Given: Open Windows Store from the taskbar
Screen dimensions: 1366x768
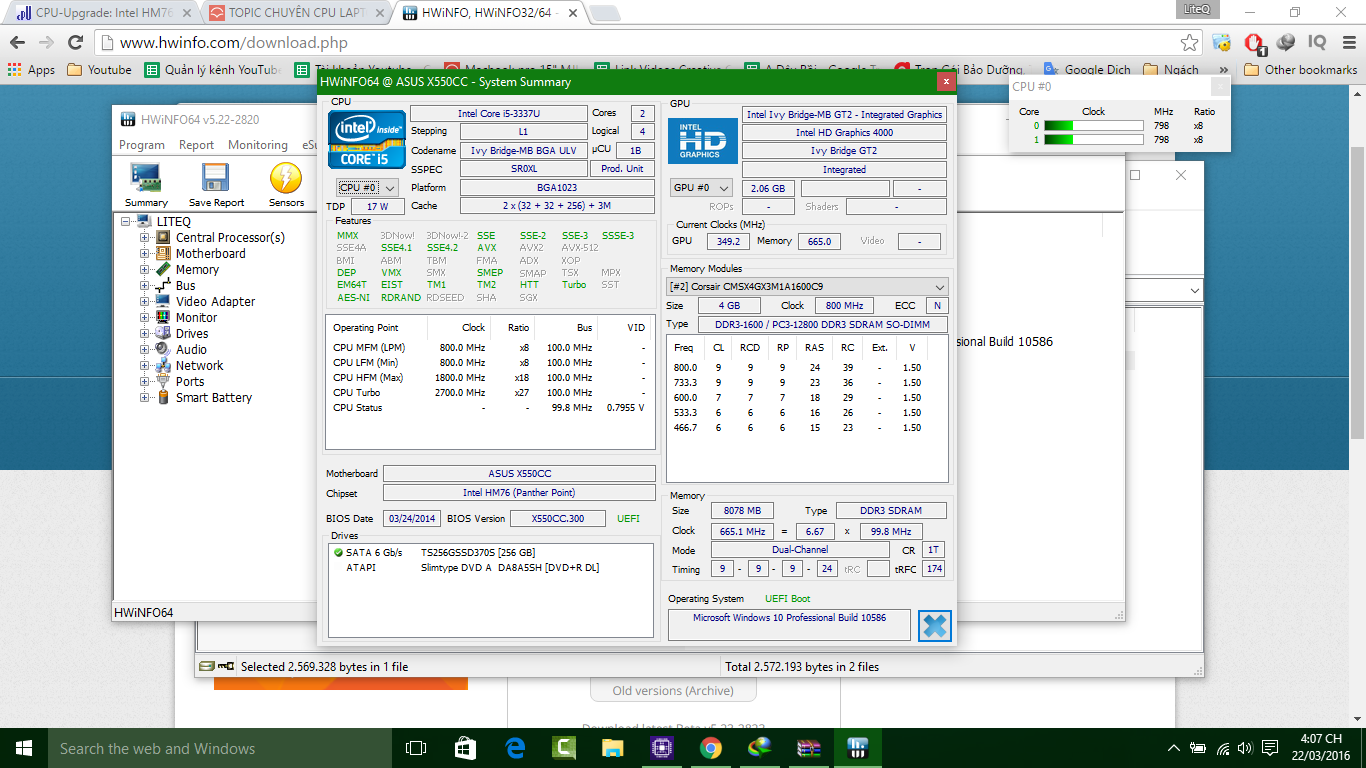Looking at the screenshot, I should coord(465,748).
